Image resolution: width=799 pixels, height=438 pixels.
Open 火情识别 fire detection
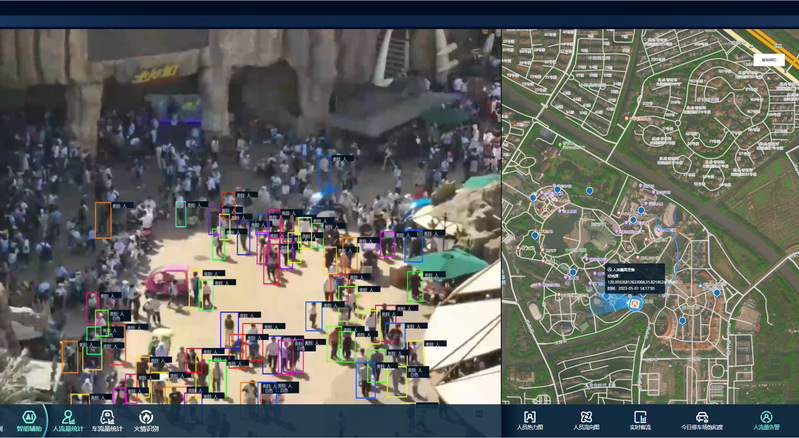click(x=146, y=418)
